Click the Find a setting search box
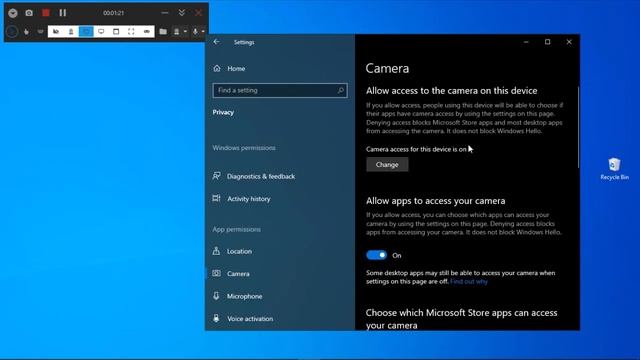Viewport: 640px width, 360px height. click(x=280, y=90)
